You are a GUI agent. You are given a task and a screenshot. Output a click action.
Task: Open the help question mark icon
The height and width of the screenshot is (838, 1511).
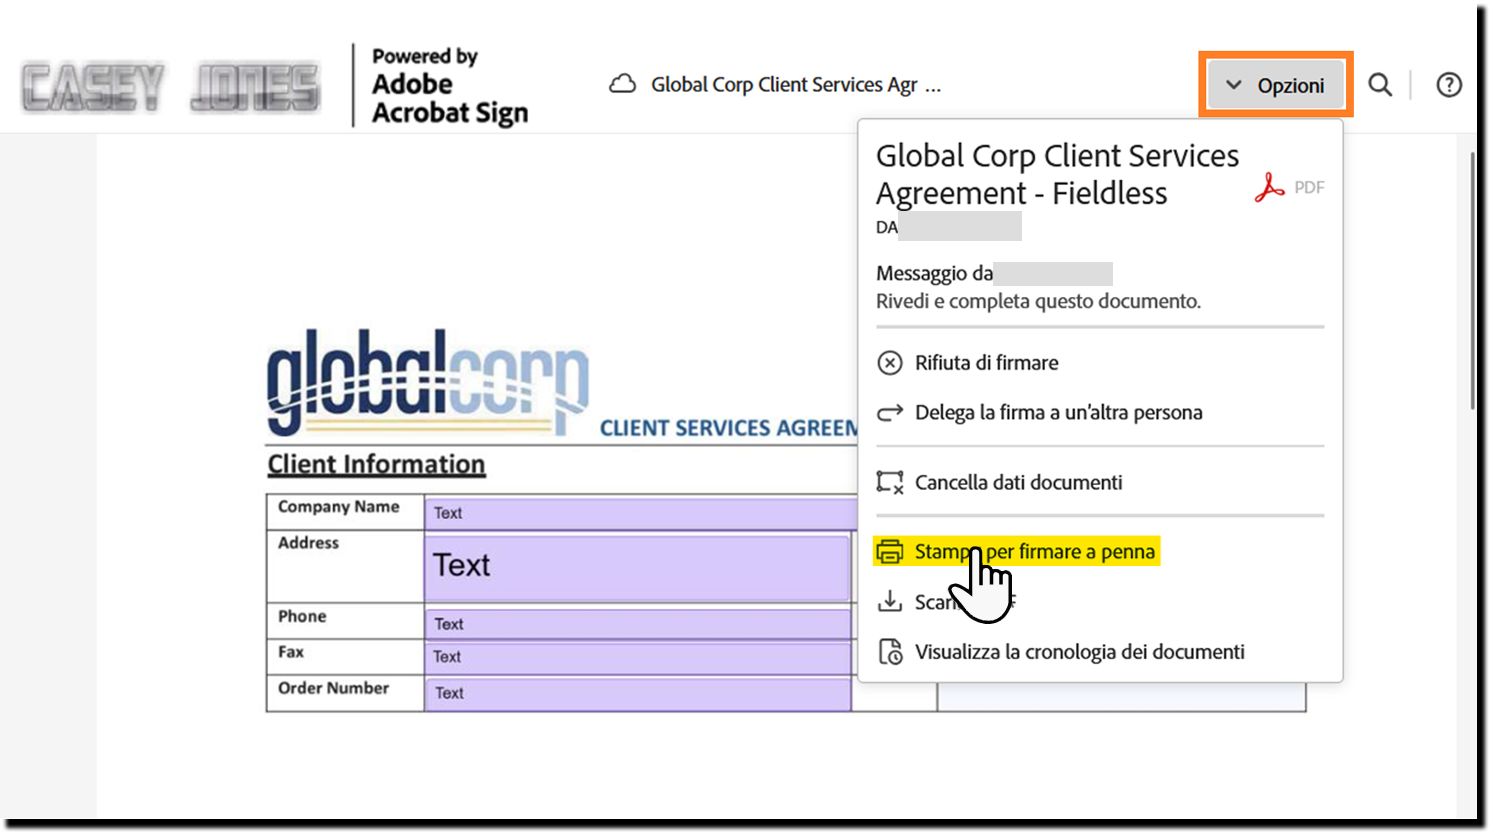pyautogui.click(x=1449, y=85)
